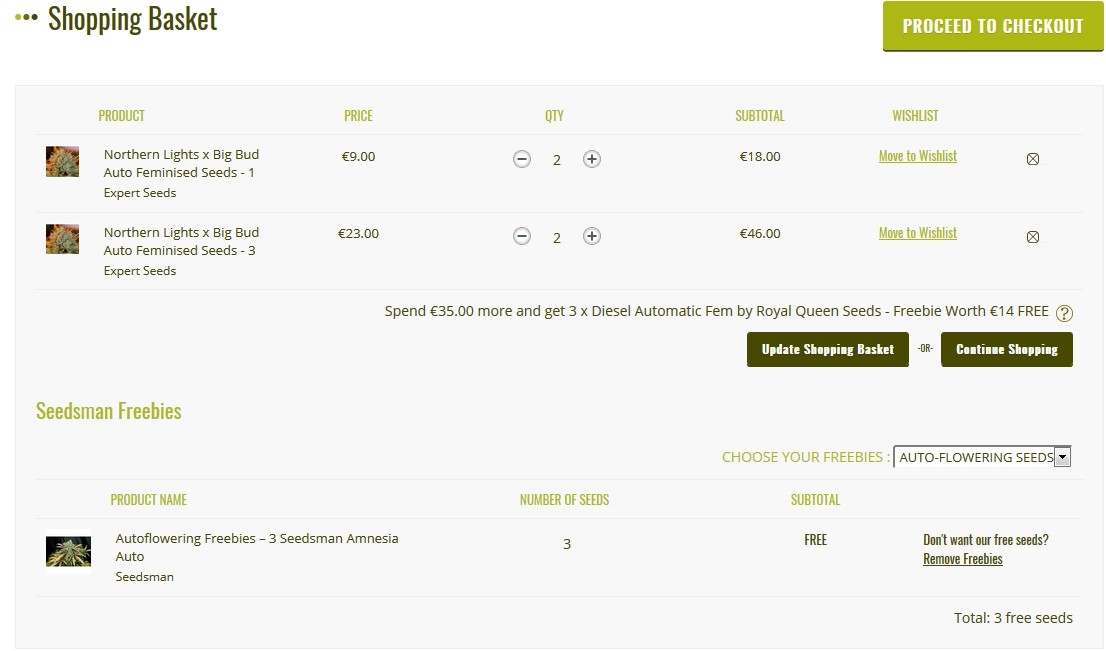Remove the €9.00 seeds item from basket
This screenshot has height=651, width=1106.
point(1033,159)
